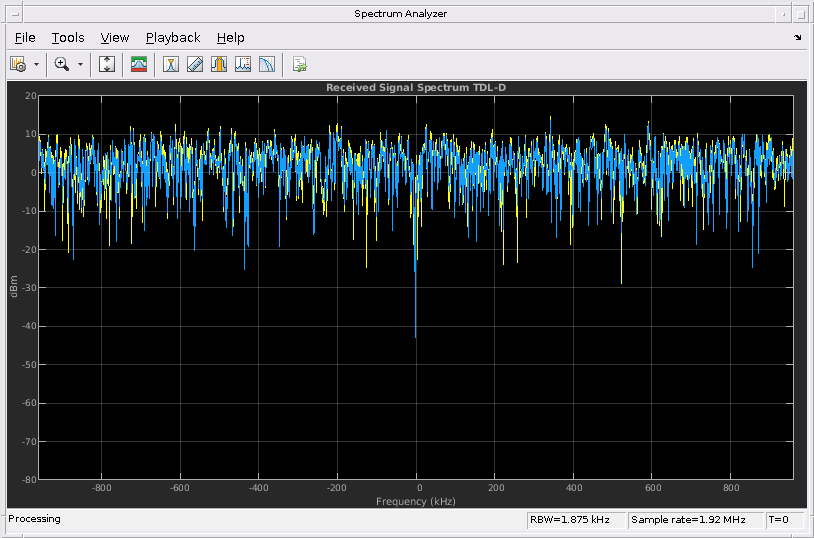This screenshot has height=538, width=814.
Task: Open the blue-curves CCDF Measurements icon
Action: point(267,64)
